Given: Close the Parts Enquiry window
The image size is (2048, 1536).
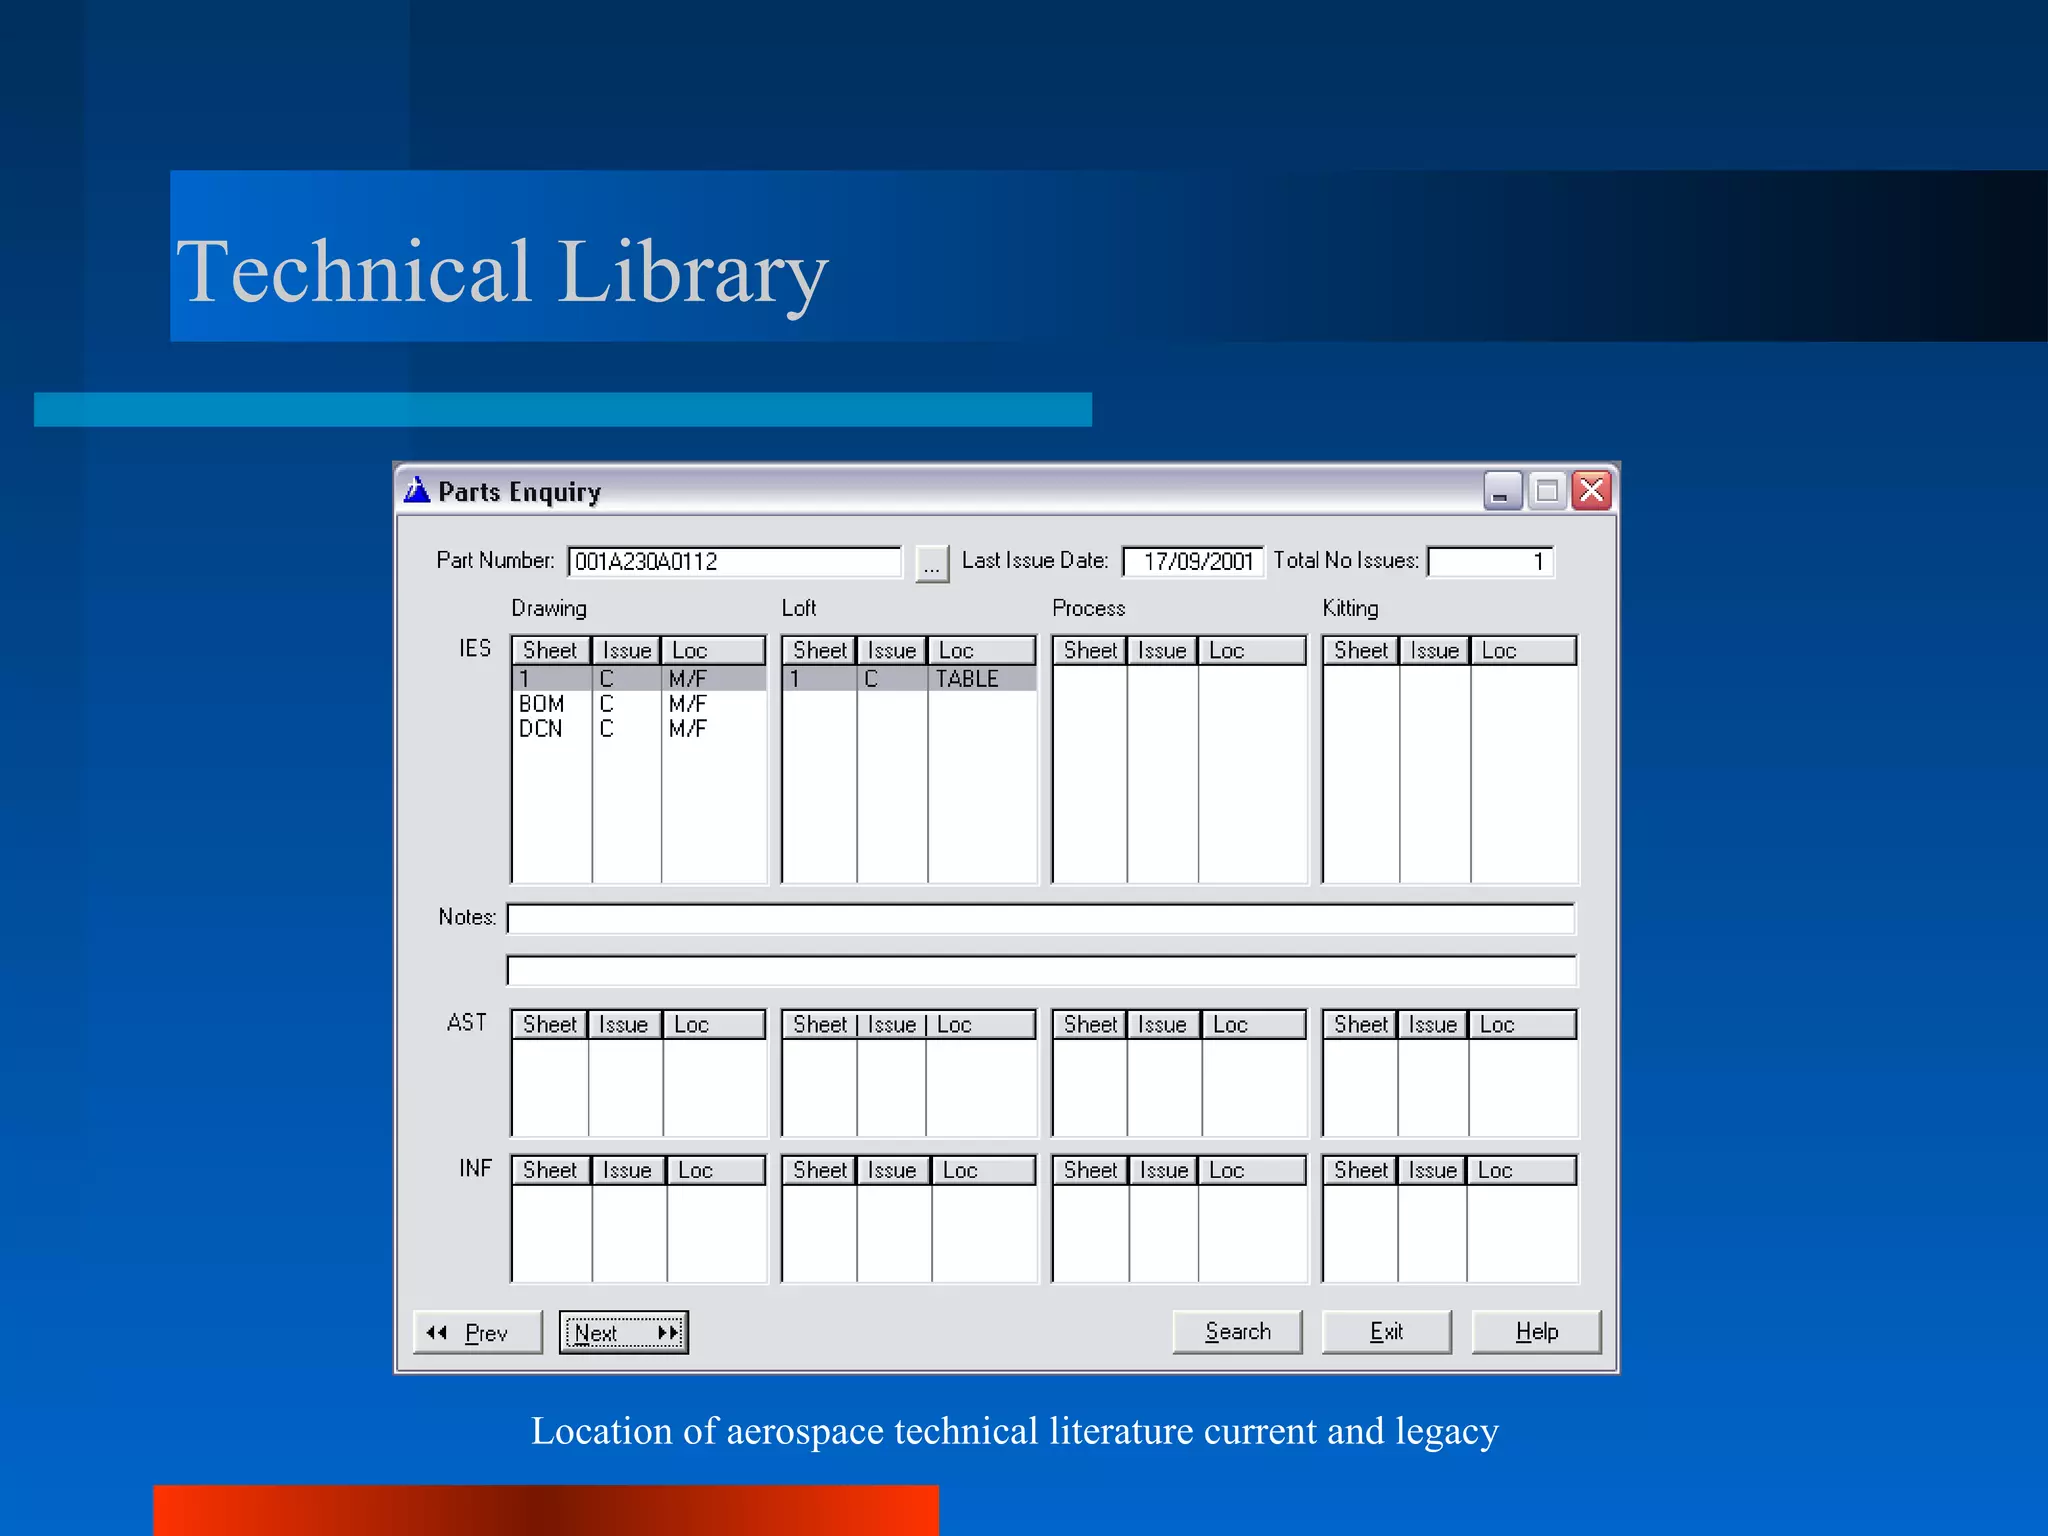Looking at the screenshot, I should [x=1591, y=490].
